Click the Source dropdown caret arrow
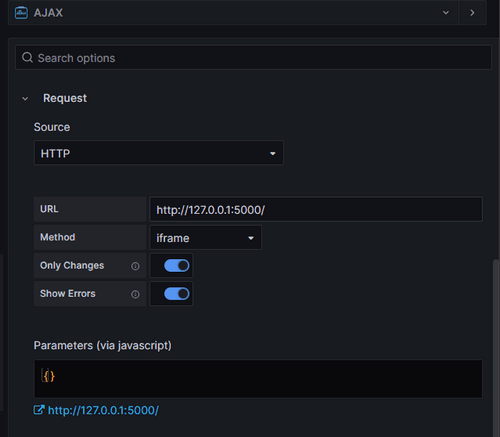500x437 pixels. 273,153
